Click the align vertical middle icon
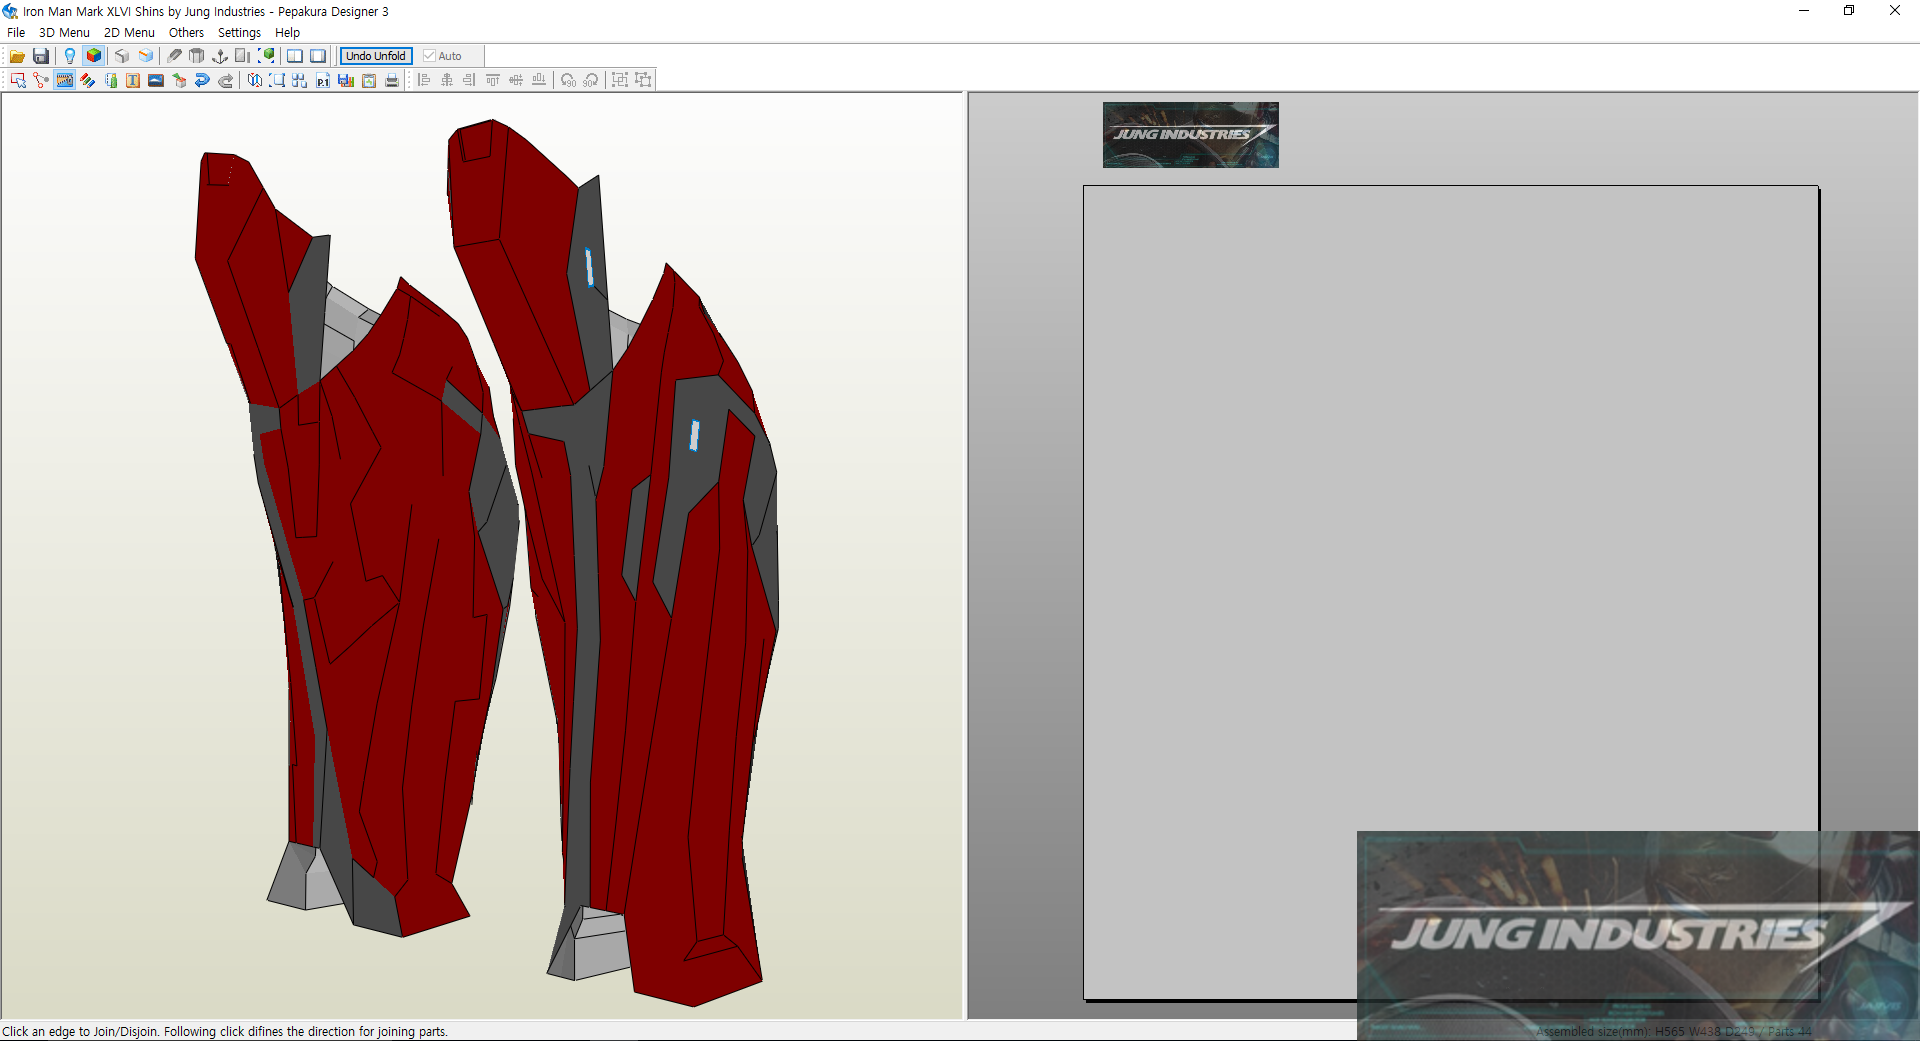Screen dimensions: 1920x1041 click(x=516, y=80)
